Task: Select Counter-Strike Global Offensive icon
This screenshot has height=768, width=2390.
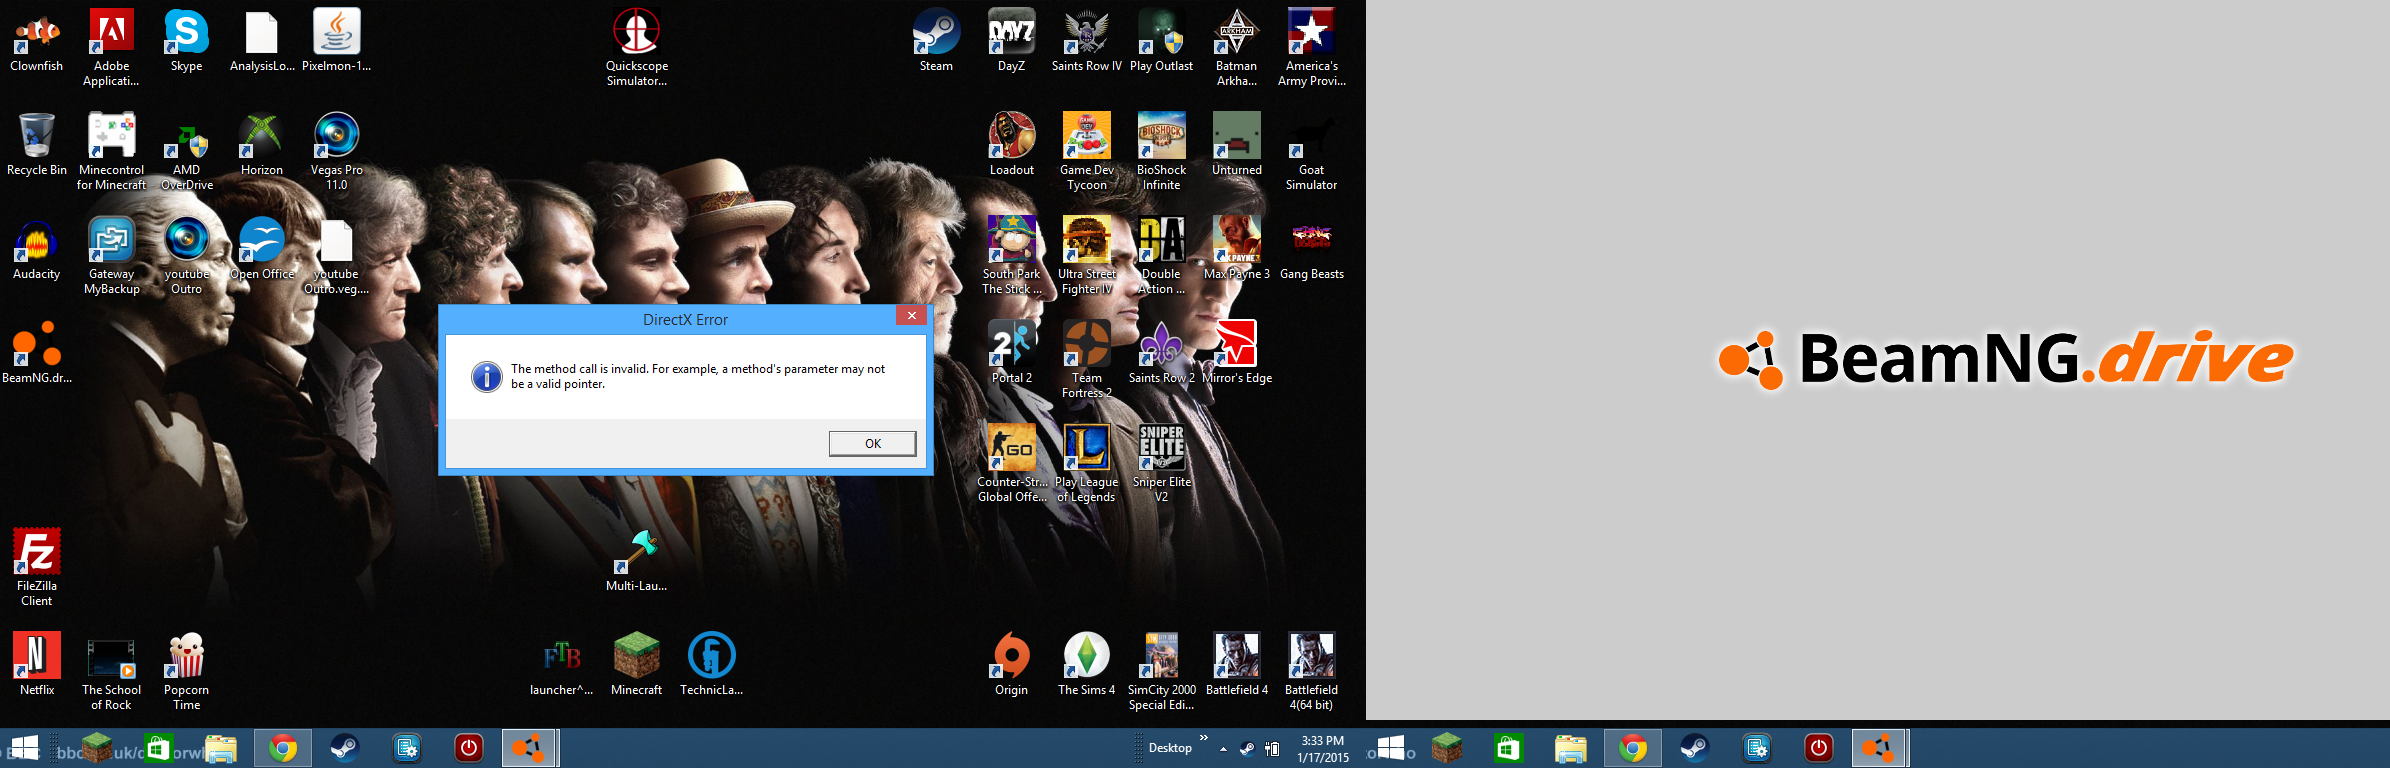Action: pos(1011,464)
